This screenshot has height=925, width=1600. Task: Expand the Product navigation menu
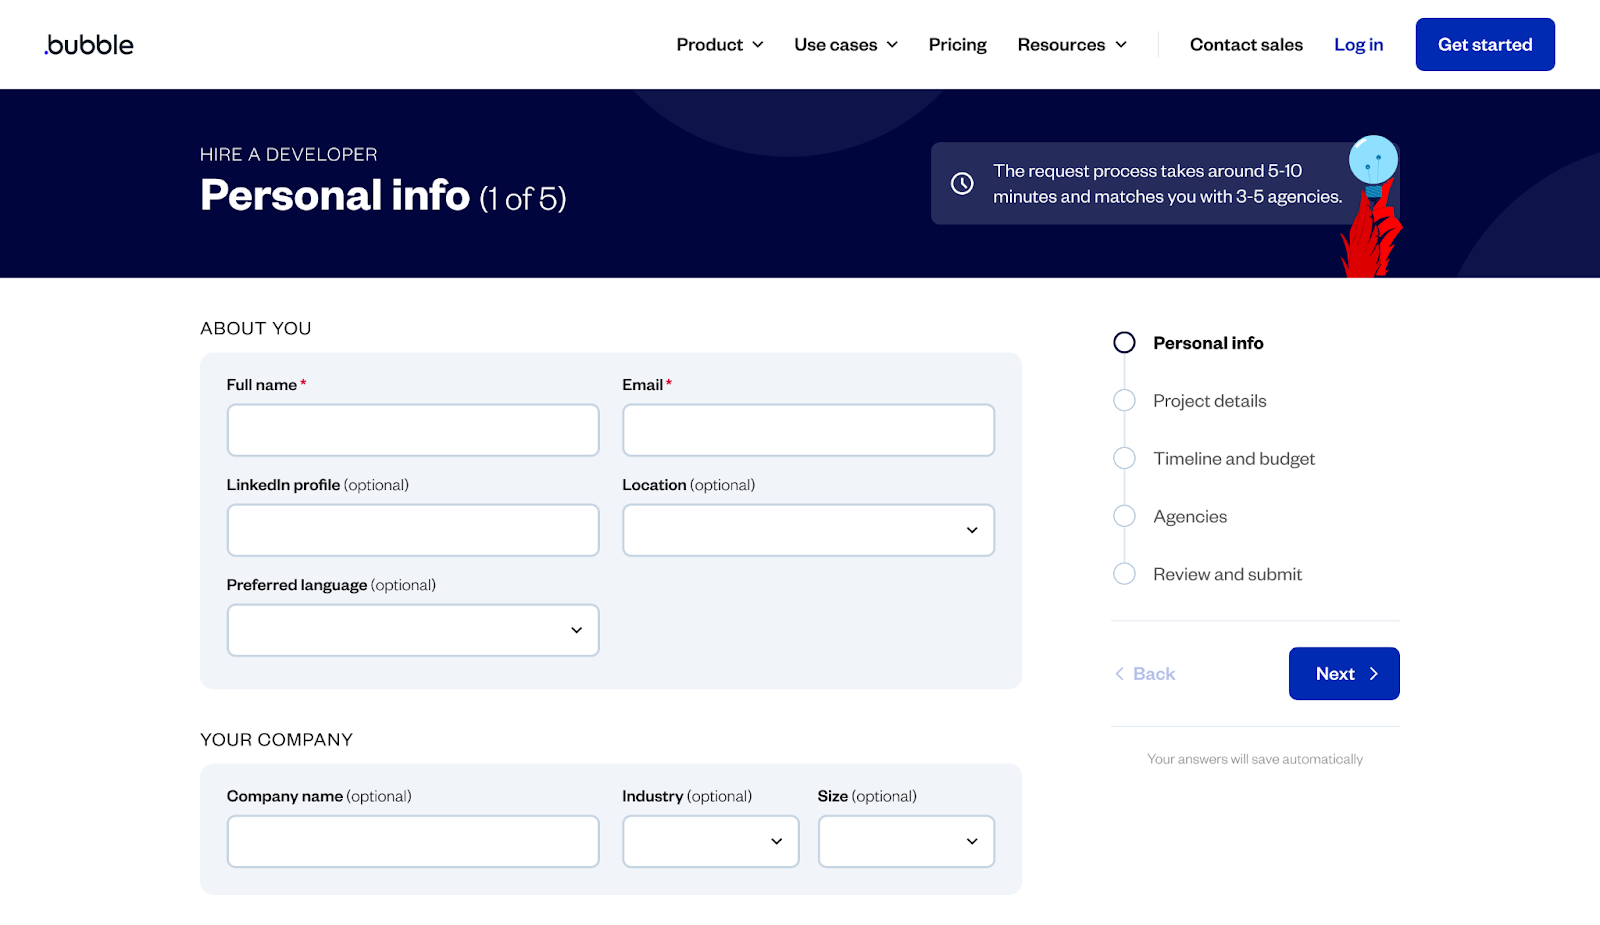tap(719, 44)
